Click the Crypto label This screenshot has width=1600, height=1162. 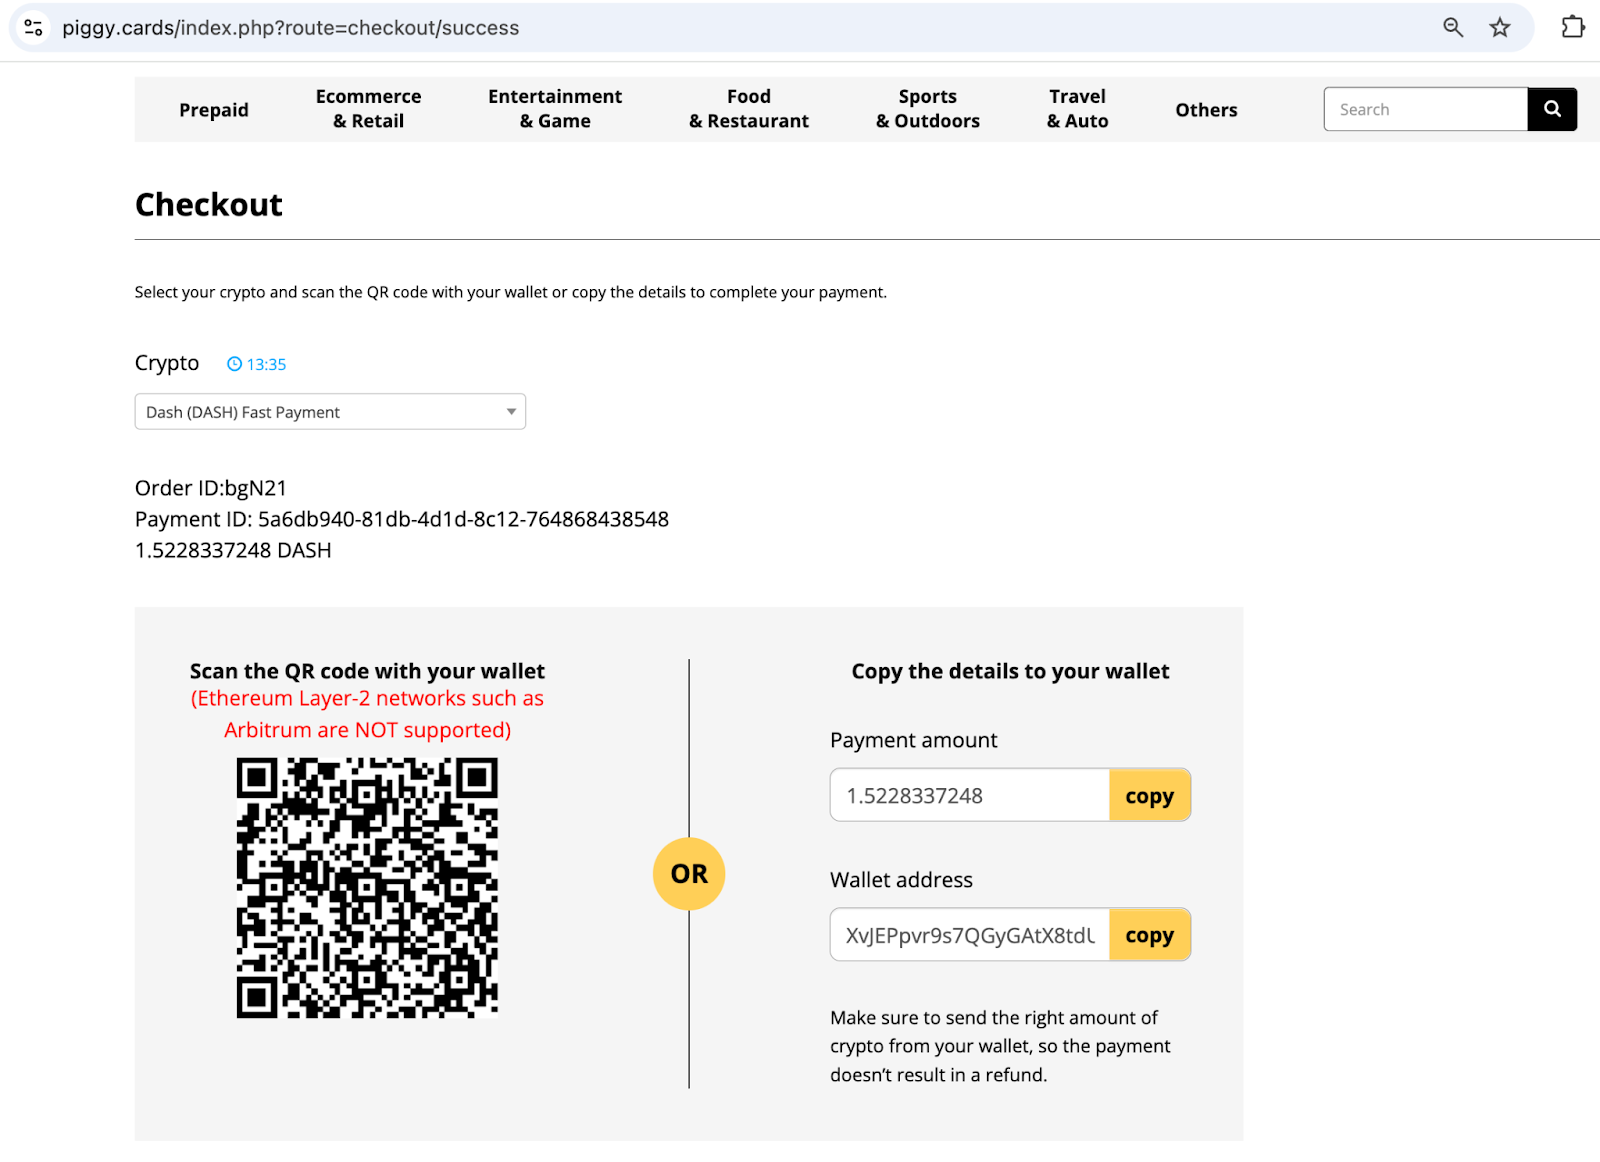(167, 363)
